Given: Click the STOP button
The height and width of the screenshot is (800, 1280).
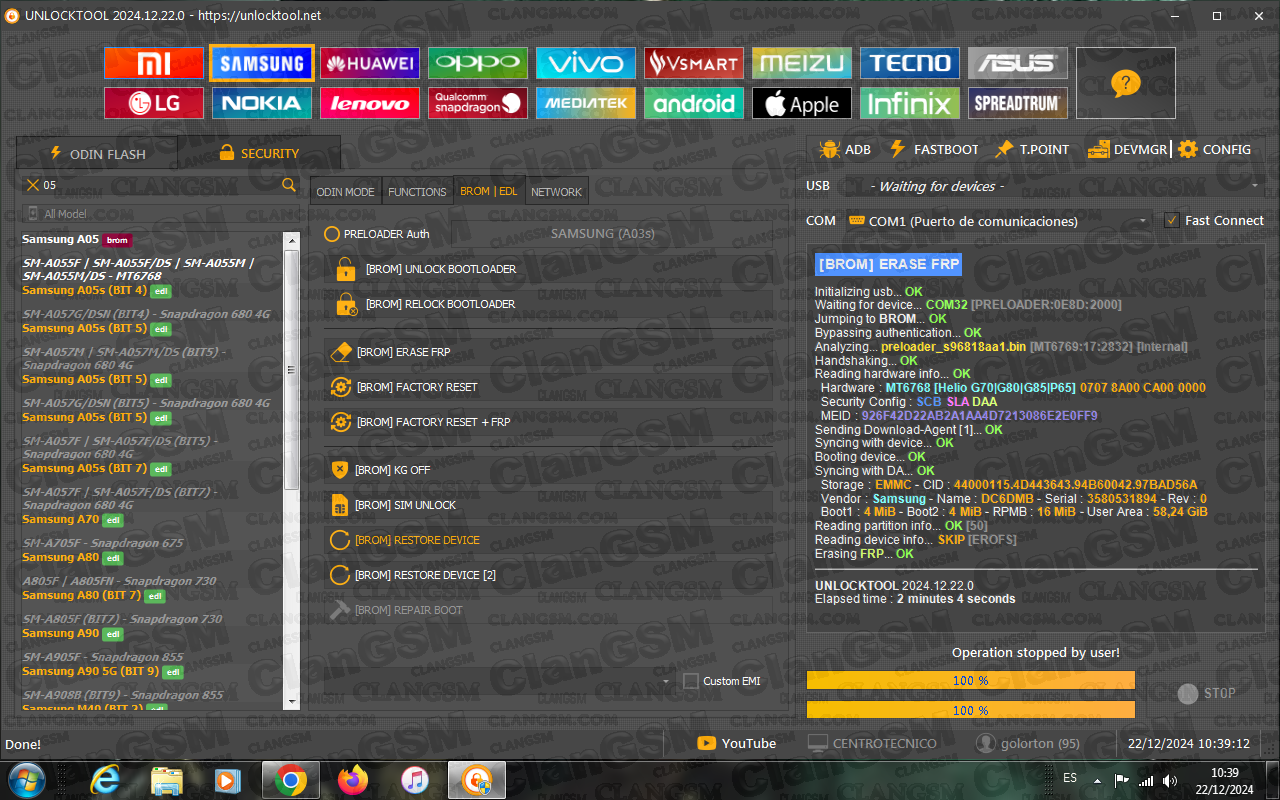Looking at the screenshot, I should [x=1206, y=693].
